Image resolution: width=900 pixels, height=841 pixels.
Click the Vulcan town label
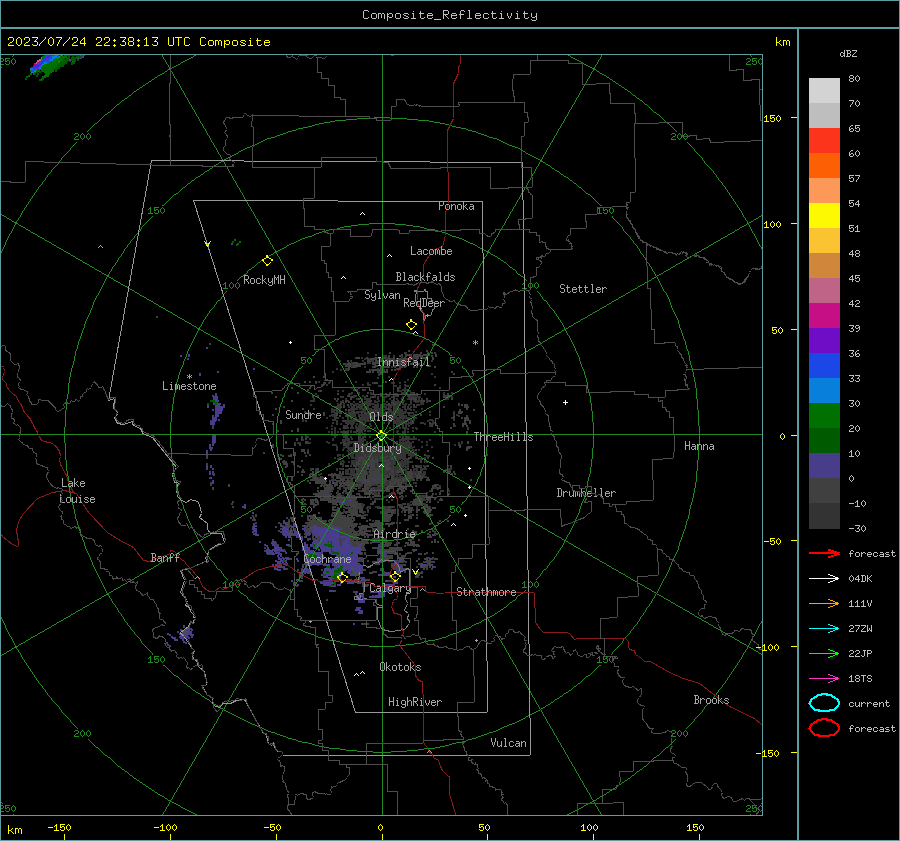508,743
